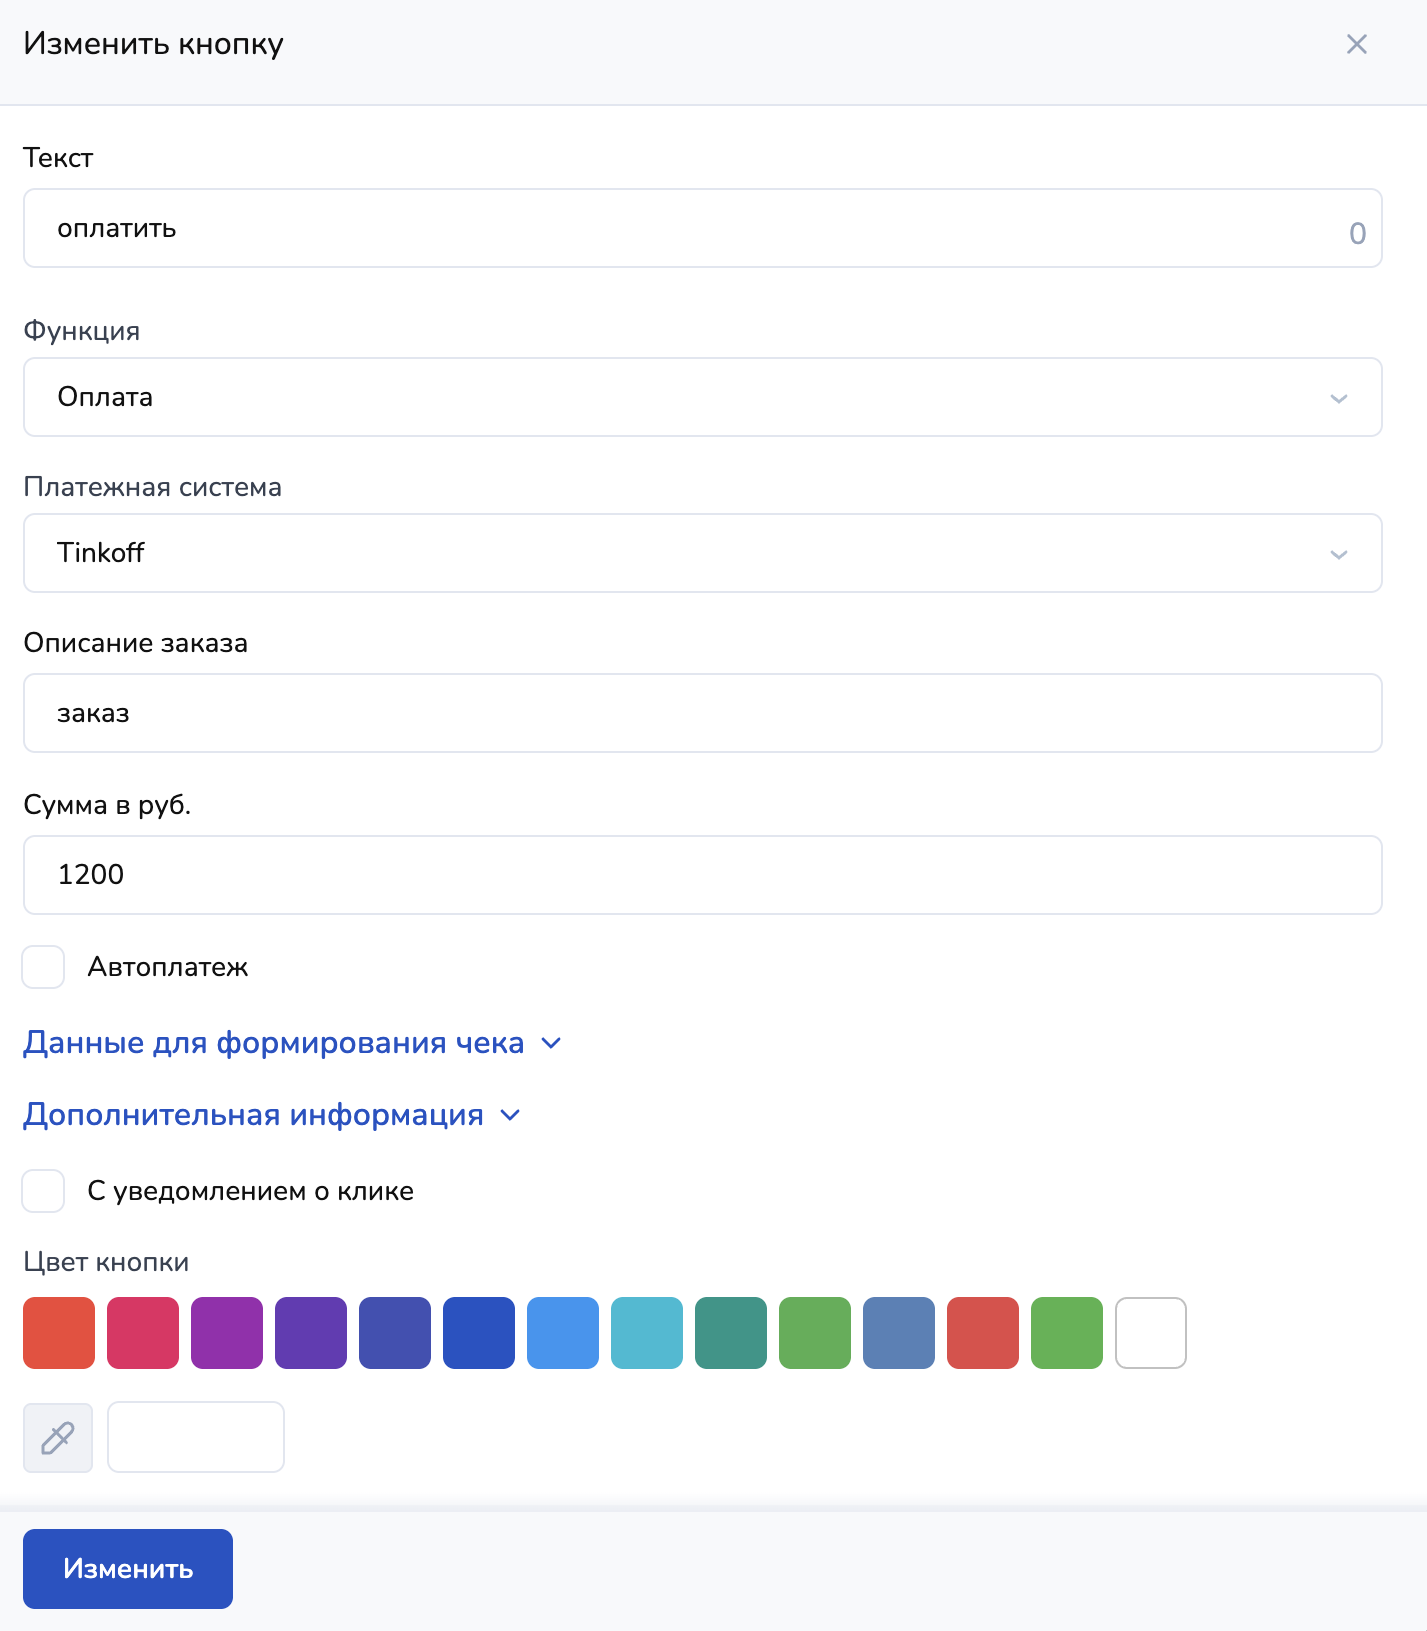
Task: Open the Платежная система dropdown
Action: click(x=702, y=553)
